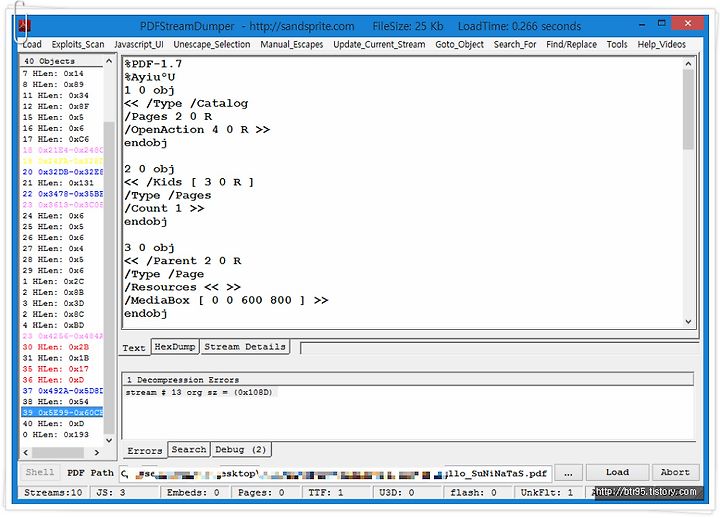
Task: Click the Abort button
Action: [x=675, y=472]
